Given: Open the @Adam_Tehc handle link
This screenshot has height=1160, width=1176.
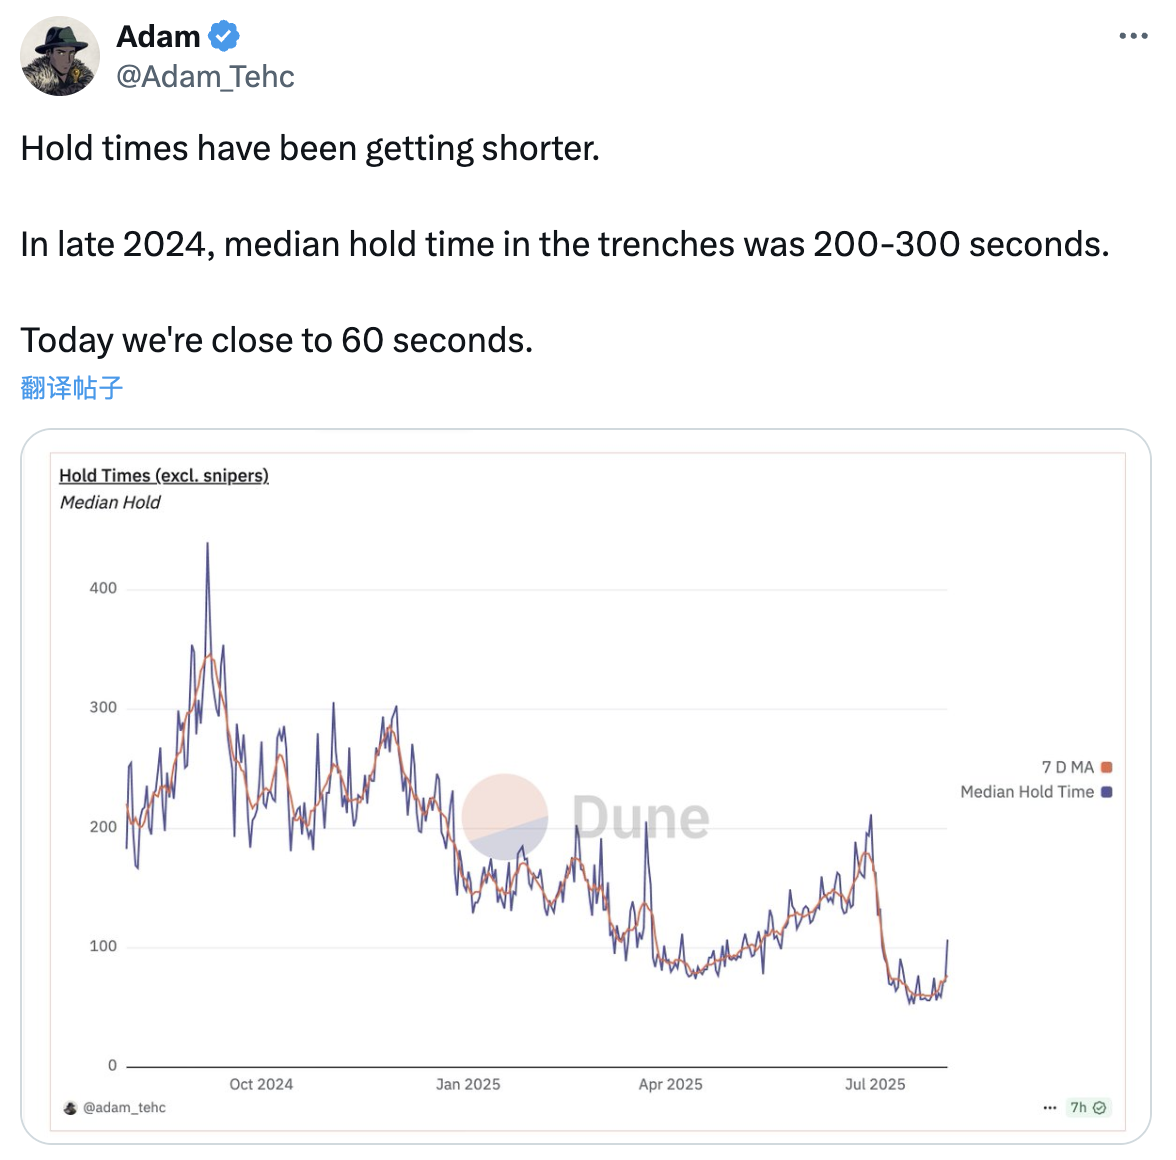Looking at the screenshot, I should [x=206, y=76].
